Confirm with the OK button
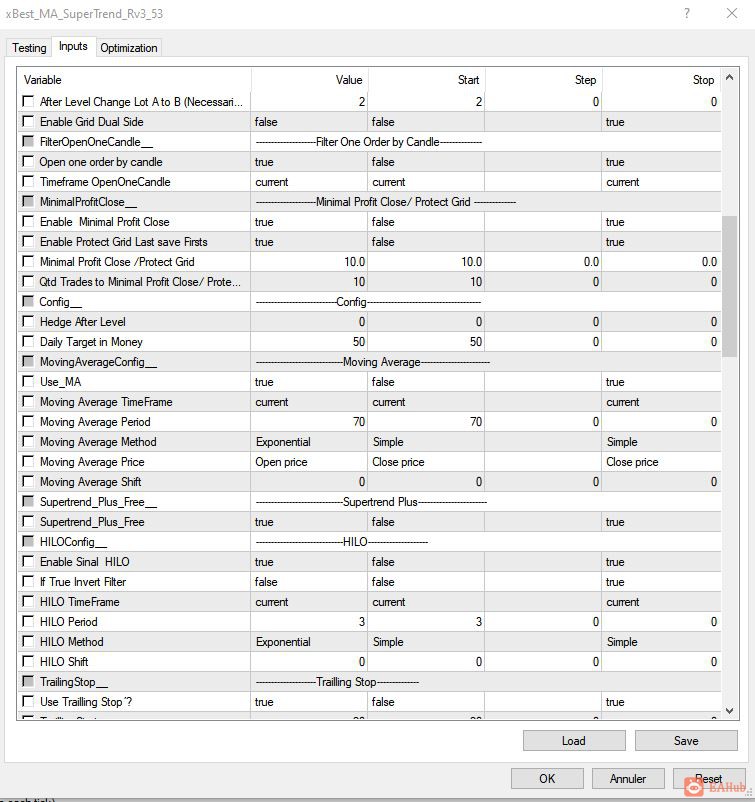This screenshot has height=802, width=755. point(547,778)
